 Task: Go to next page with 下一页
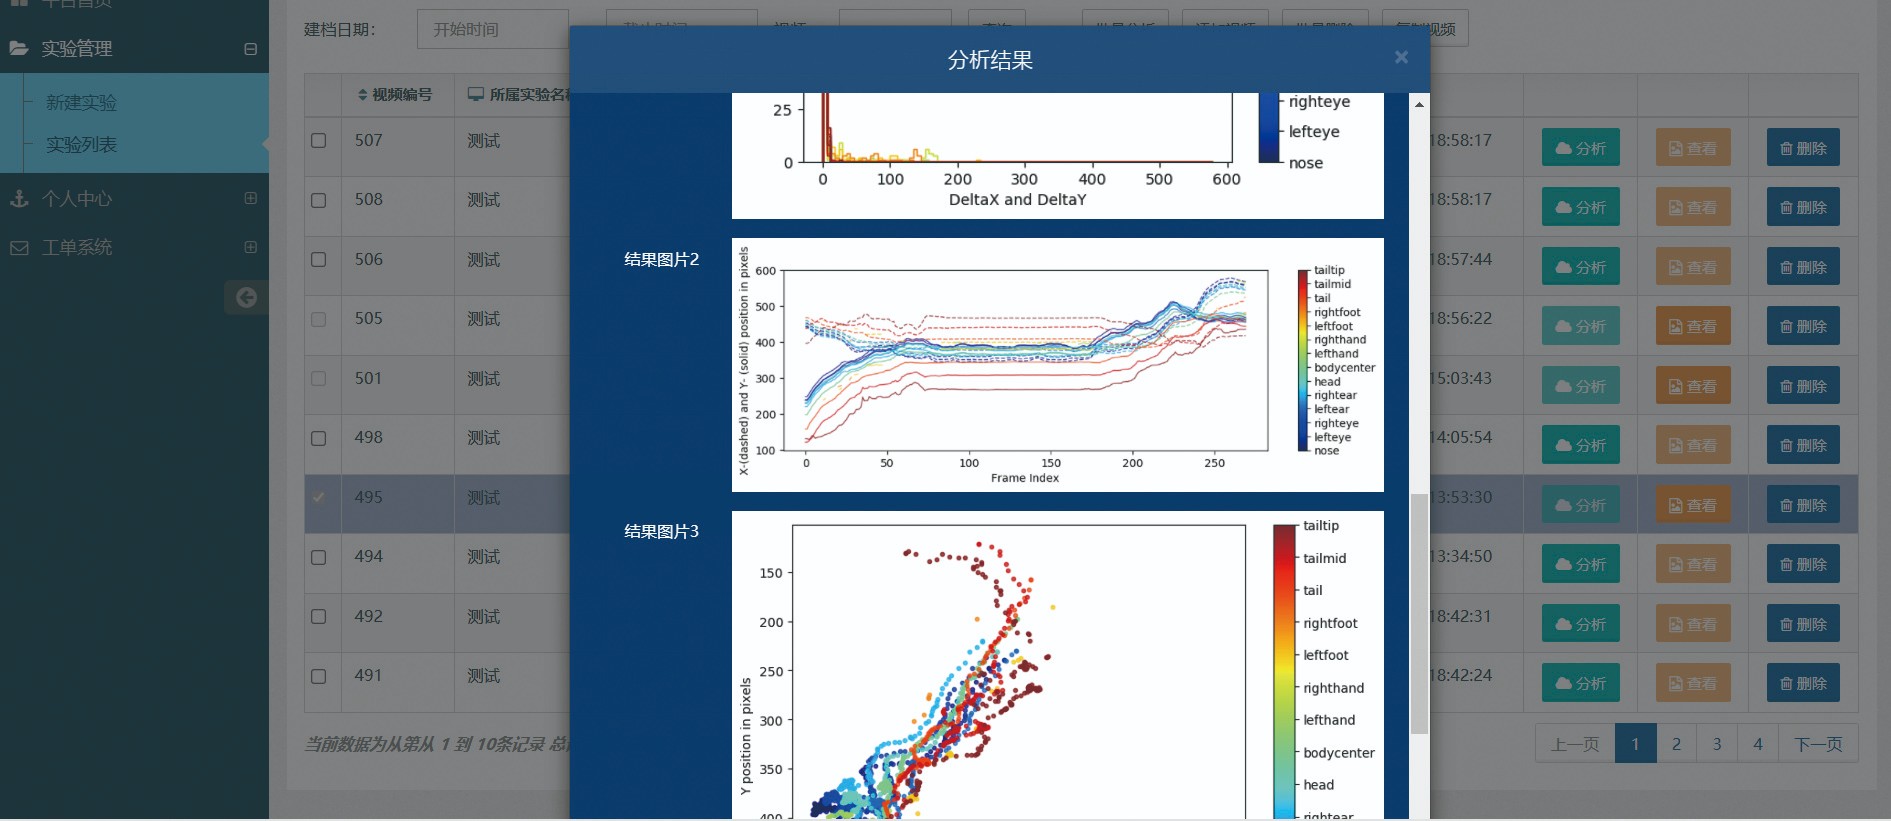tap(1818, 744)
